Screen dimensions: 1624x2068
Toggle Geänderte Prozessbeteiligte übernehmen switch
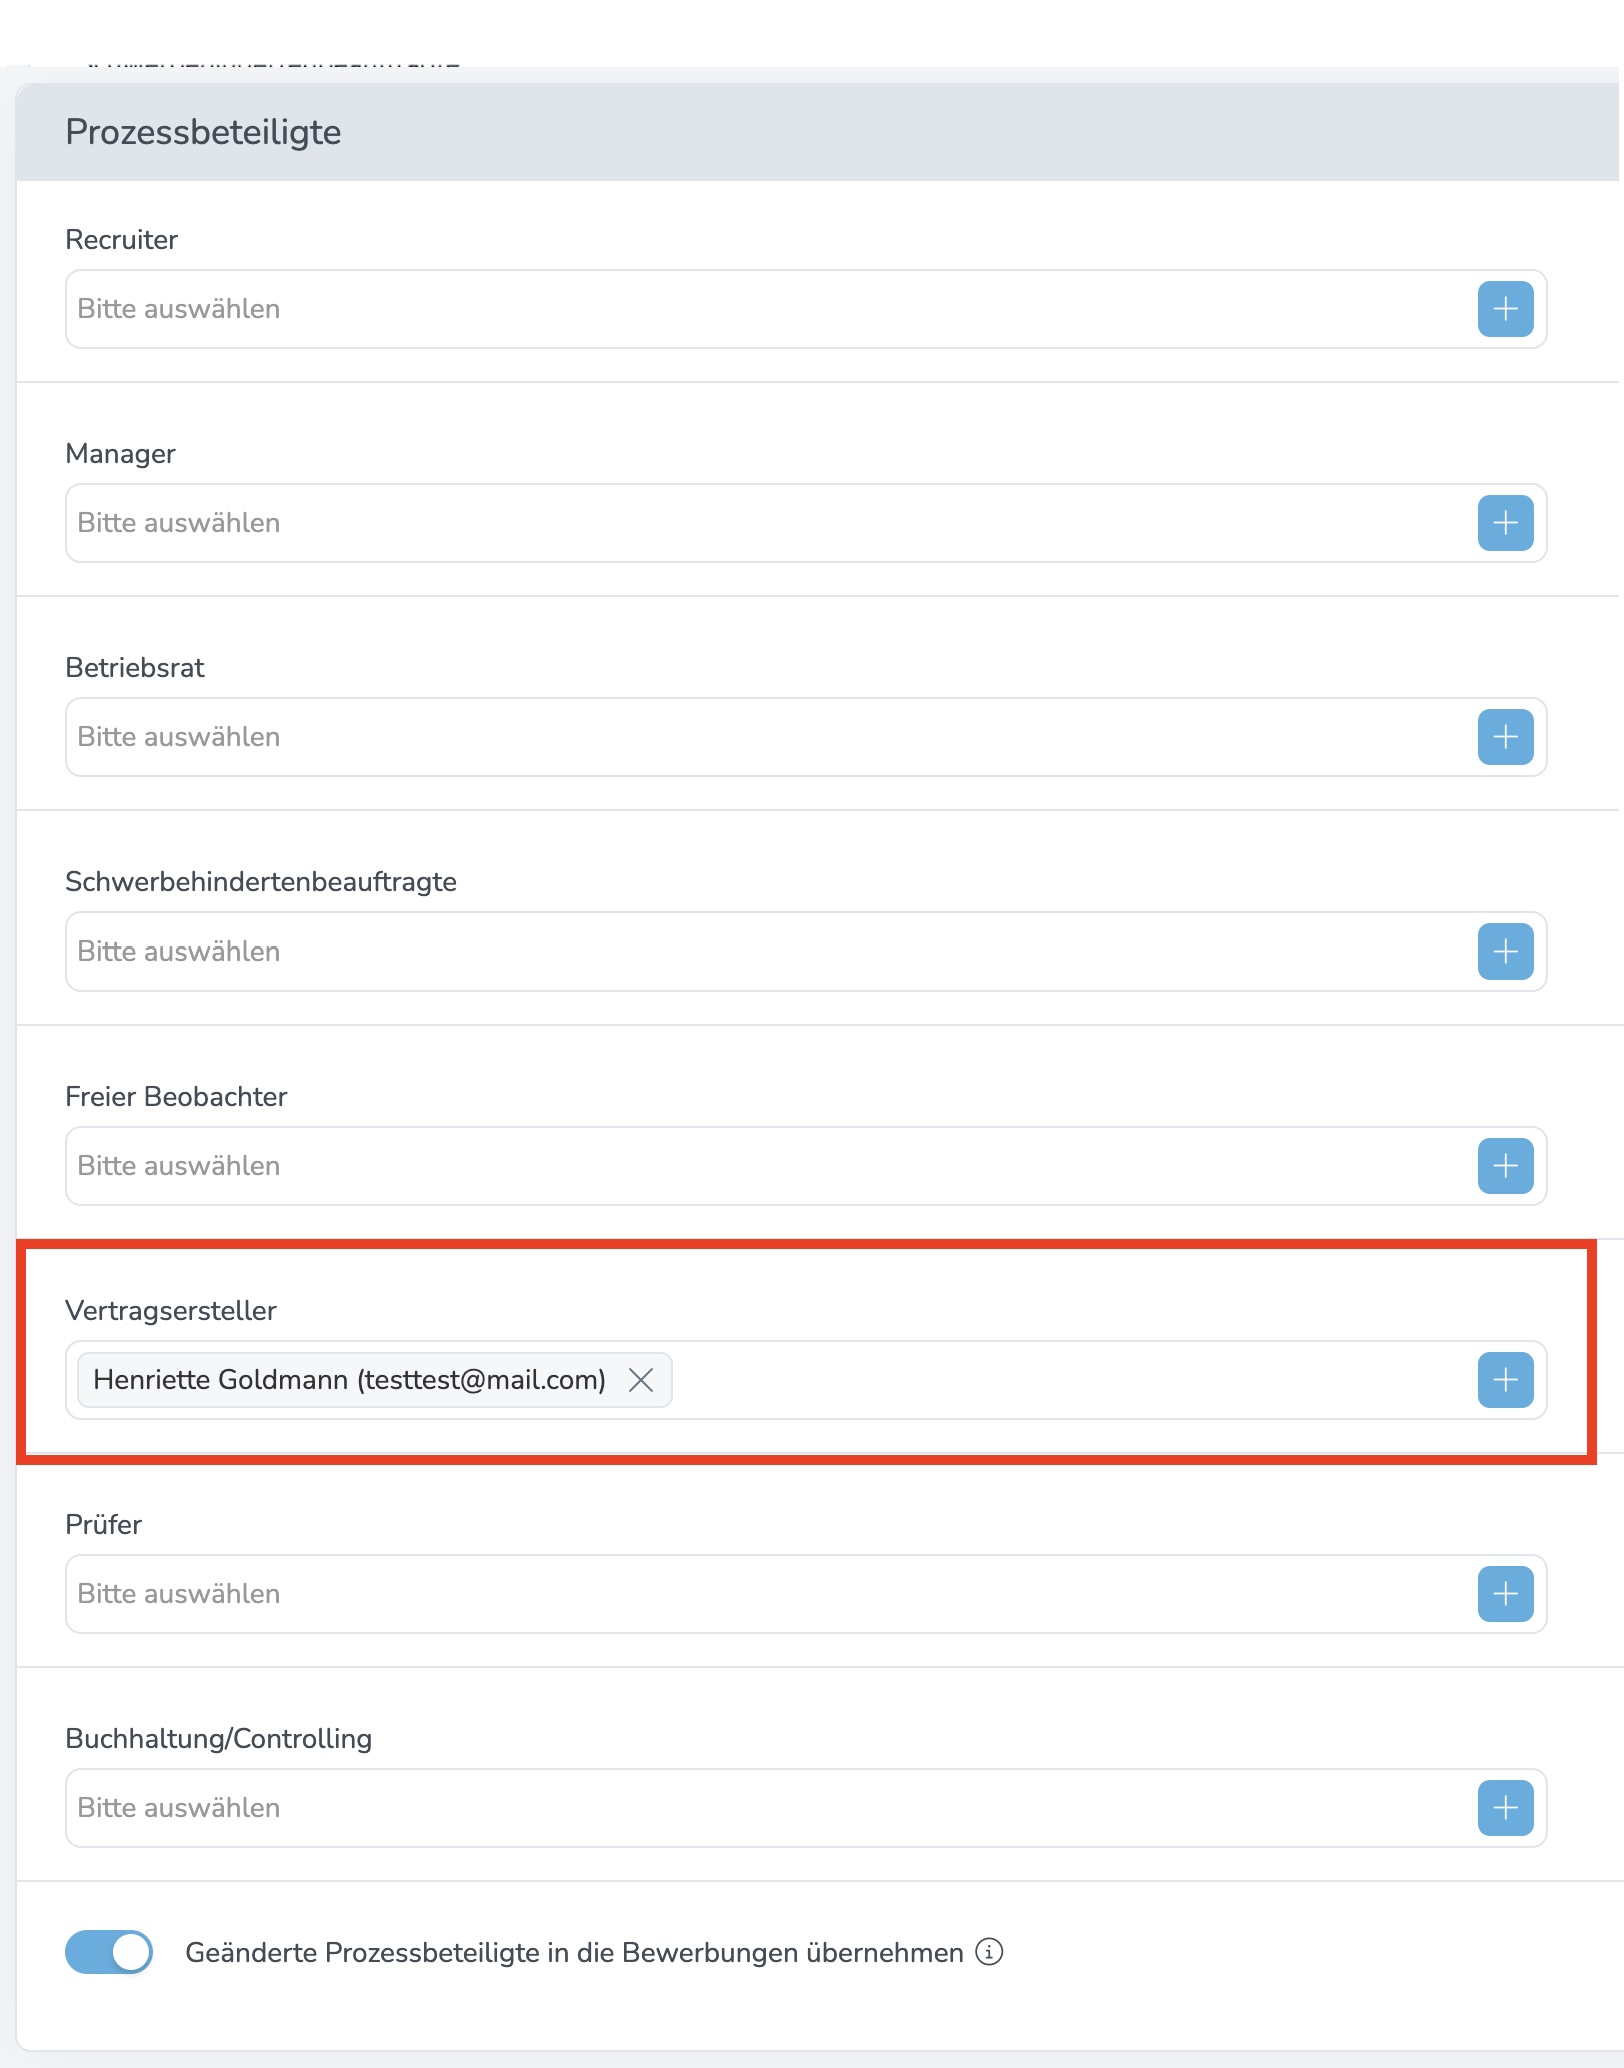(109, 1952)
